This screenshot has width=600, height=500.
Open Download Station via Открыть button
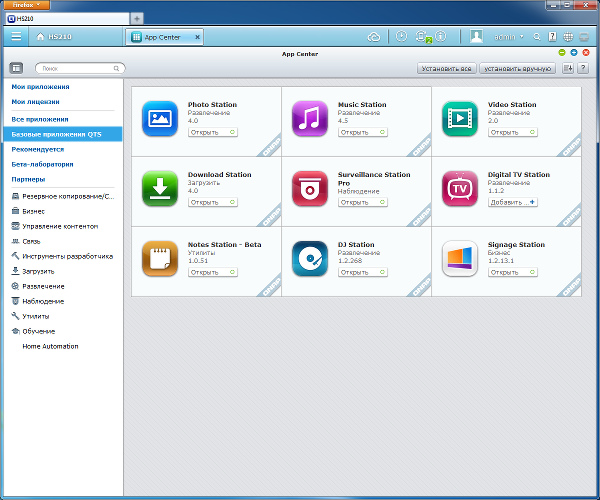pos(213,202)
